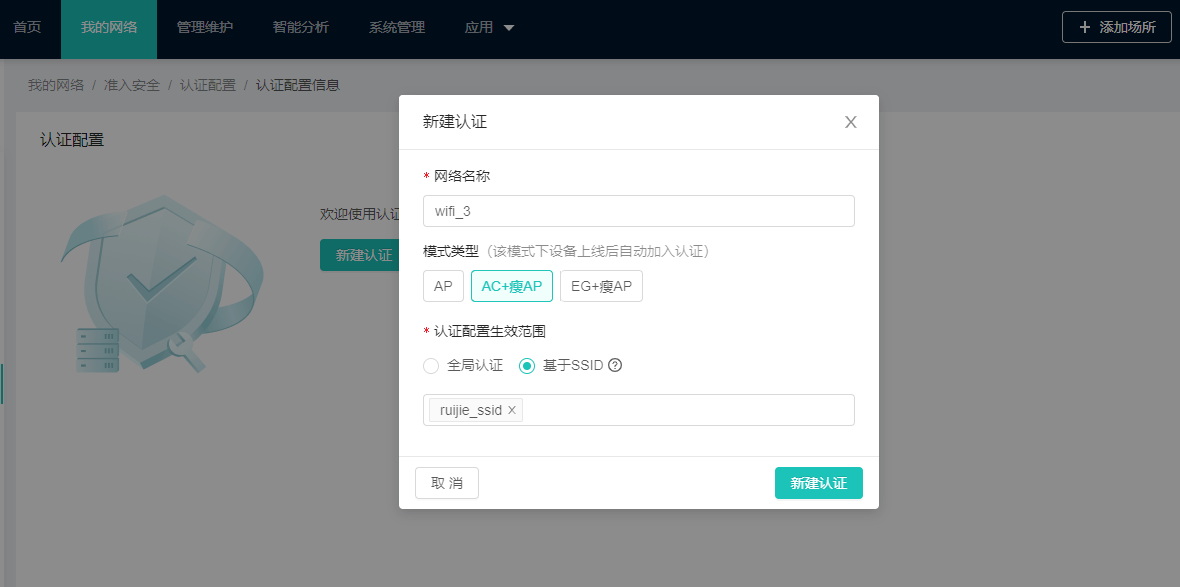The height and width of the screenshot is (587, 1180).
Task: Choose AP mode type
Action: pyautogui.click(x=443, y=286)
